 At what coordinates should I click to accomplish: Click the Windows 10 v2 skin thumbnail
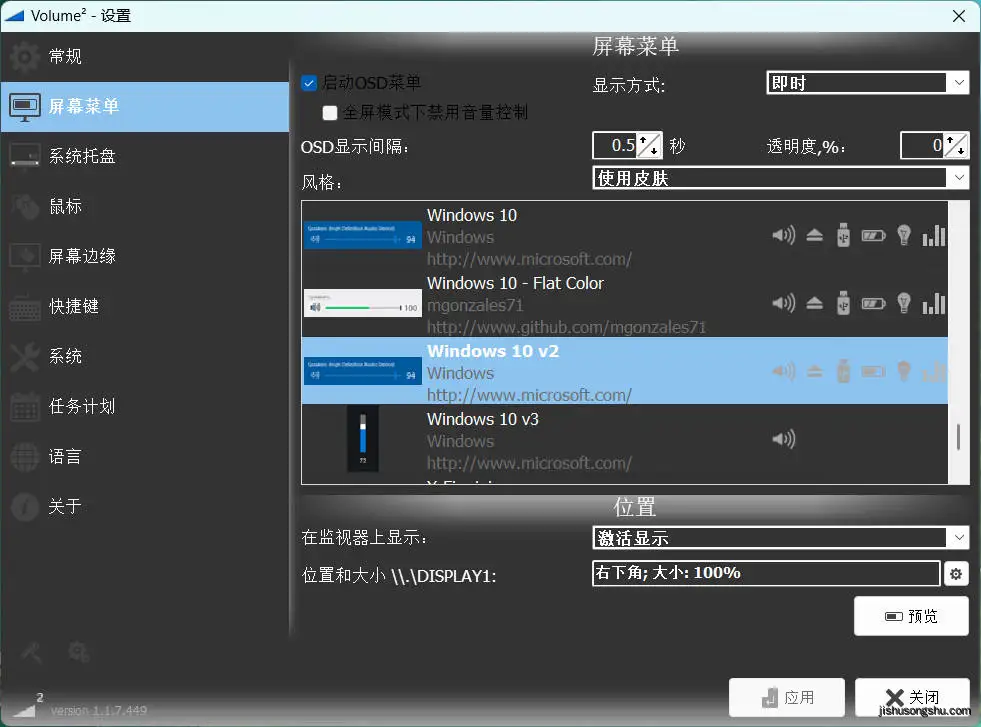click(363, 371)
